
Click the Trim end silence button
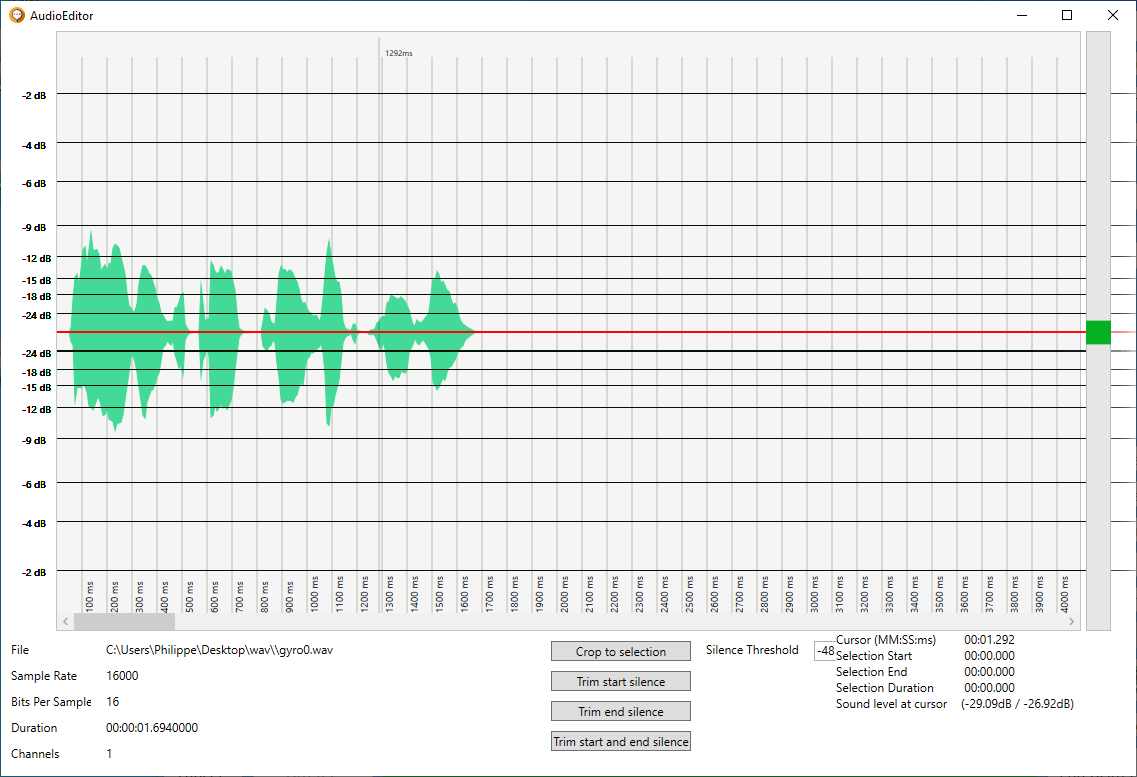coord(620,711)
